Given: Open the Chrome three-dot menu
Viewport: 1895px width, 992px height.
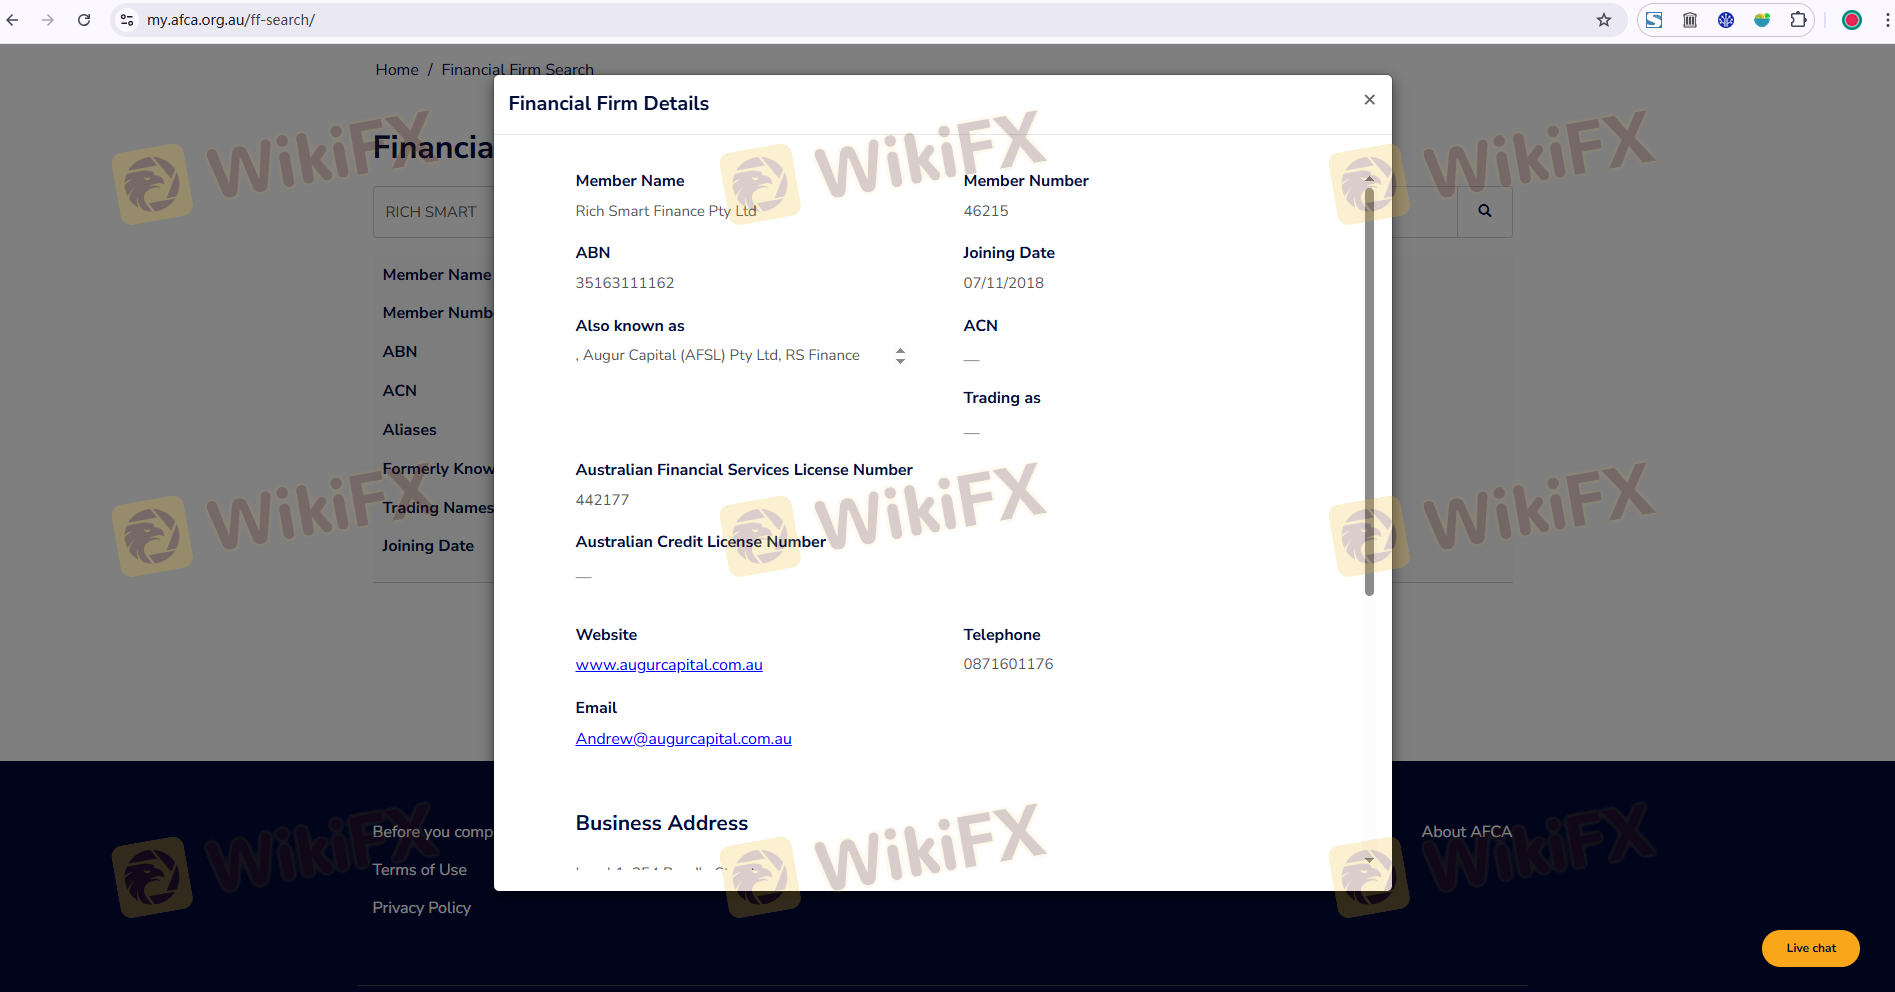Looking at the screenshot, I should click(1887, 20).
